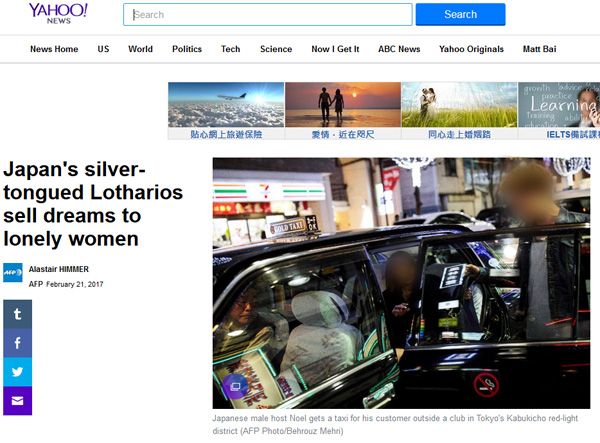Open the airplane travel insurance ad
The image size is (600, 443).
pos(226,111)
